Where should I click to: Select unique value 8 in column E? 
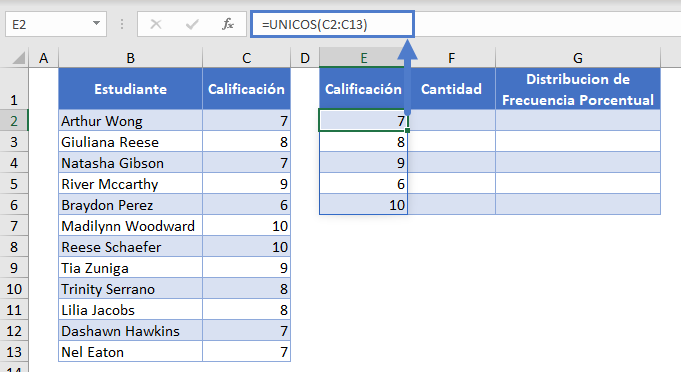364,142
